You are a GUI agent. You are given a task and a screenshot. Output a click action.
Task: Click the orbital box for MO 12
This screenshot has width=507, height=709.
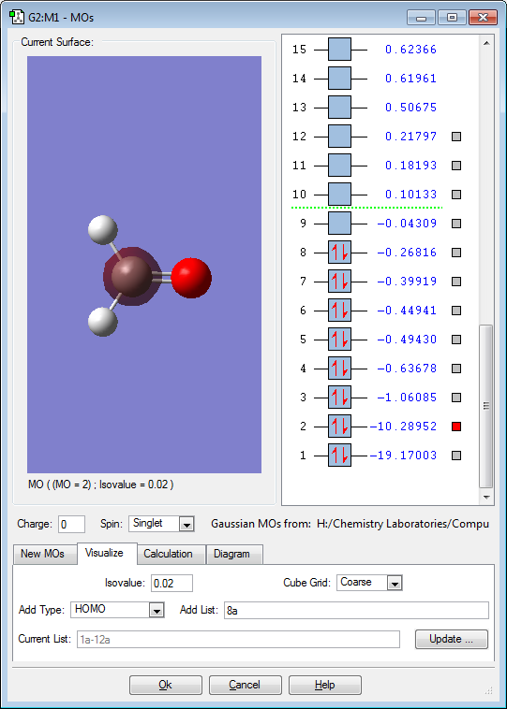(x=339, y=136)
